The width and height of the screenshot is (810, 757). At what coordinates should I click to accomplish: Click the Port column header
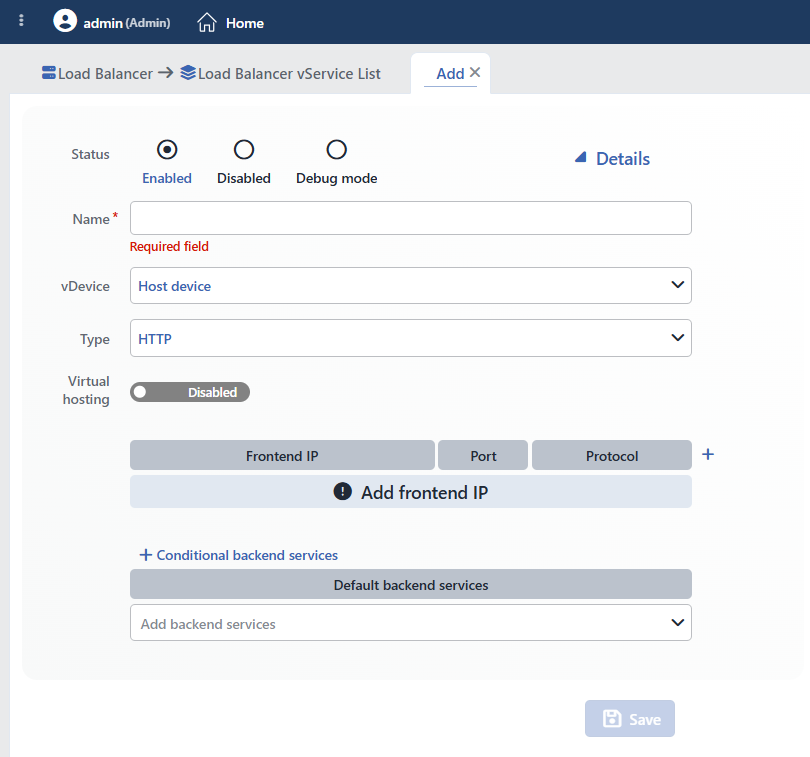[x=483, y=455]
